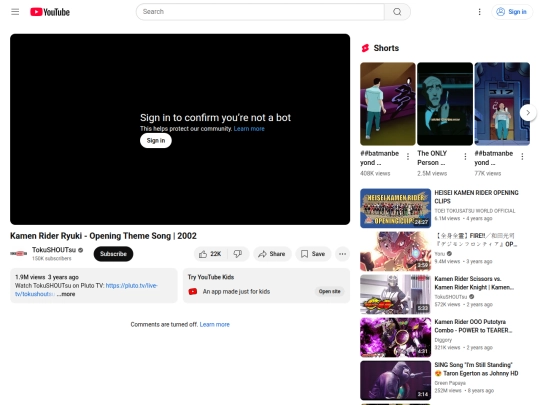
Task: Click the Shorts logo icon
Action: click(x=365, y=48)
